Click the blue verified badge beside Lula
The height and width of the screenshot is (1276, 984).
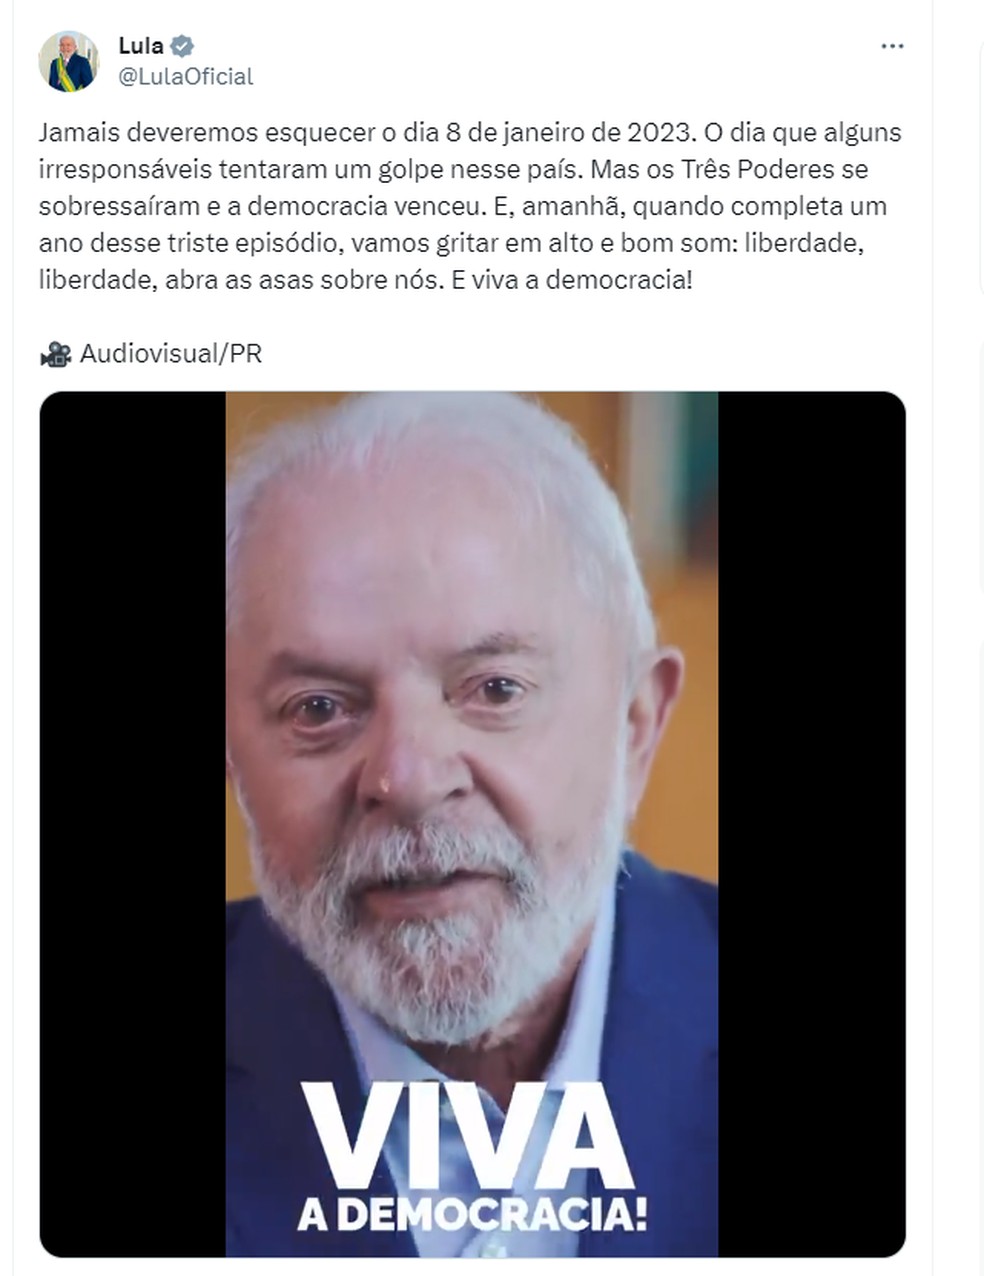pyautogui.click(x=182, y=46)
